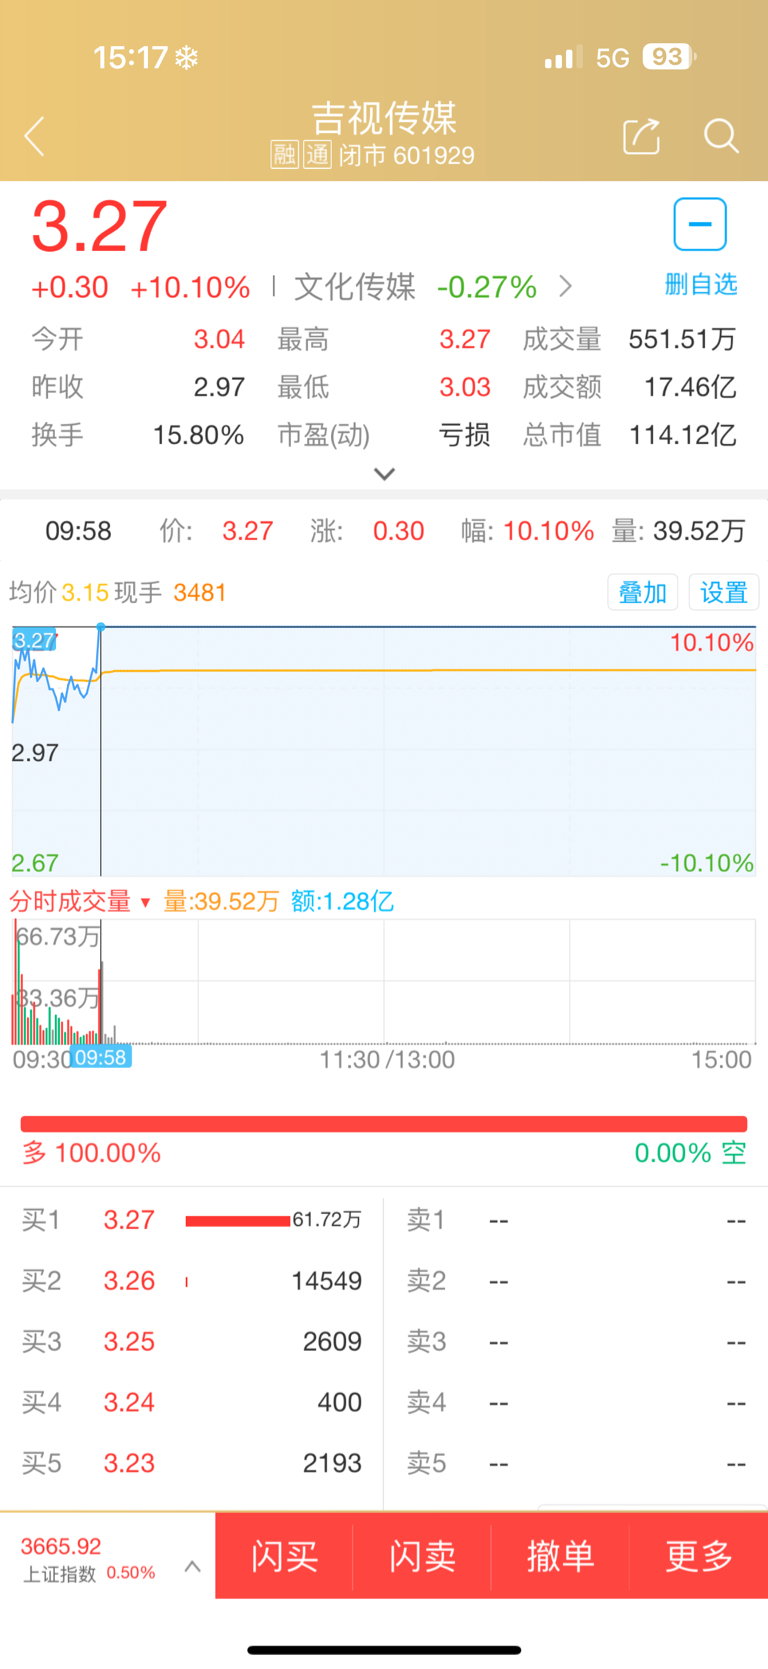This screenshot has height=1669, width=768.
Task: Tap the 融 margin badge
Action: (285, 155)
